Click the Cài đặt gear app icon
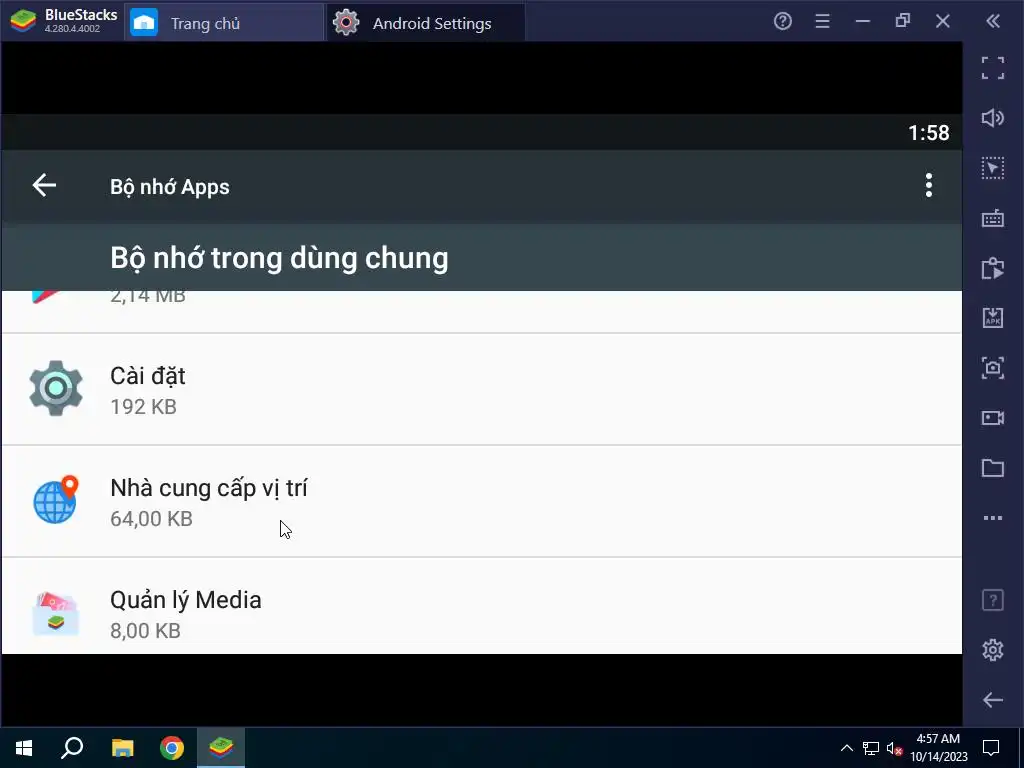Image resolution: width=1024 pixels, height=768 pixels. point(56,389)
